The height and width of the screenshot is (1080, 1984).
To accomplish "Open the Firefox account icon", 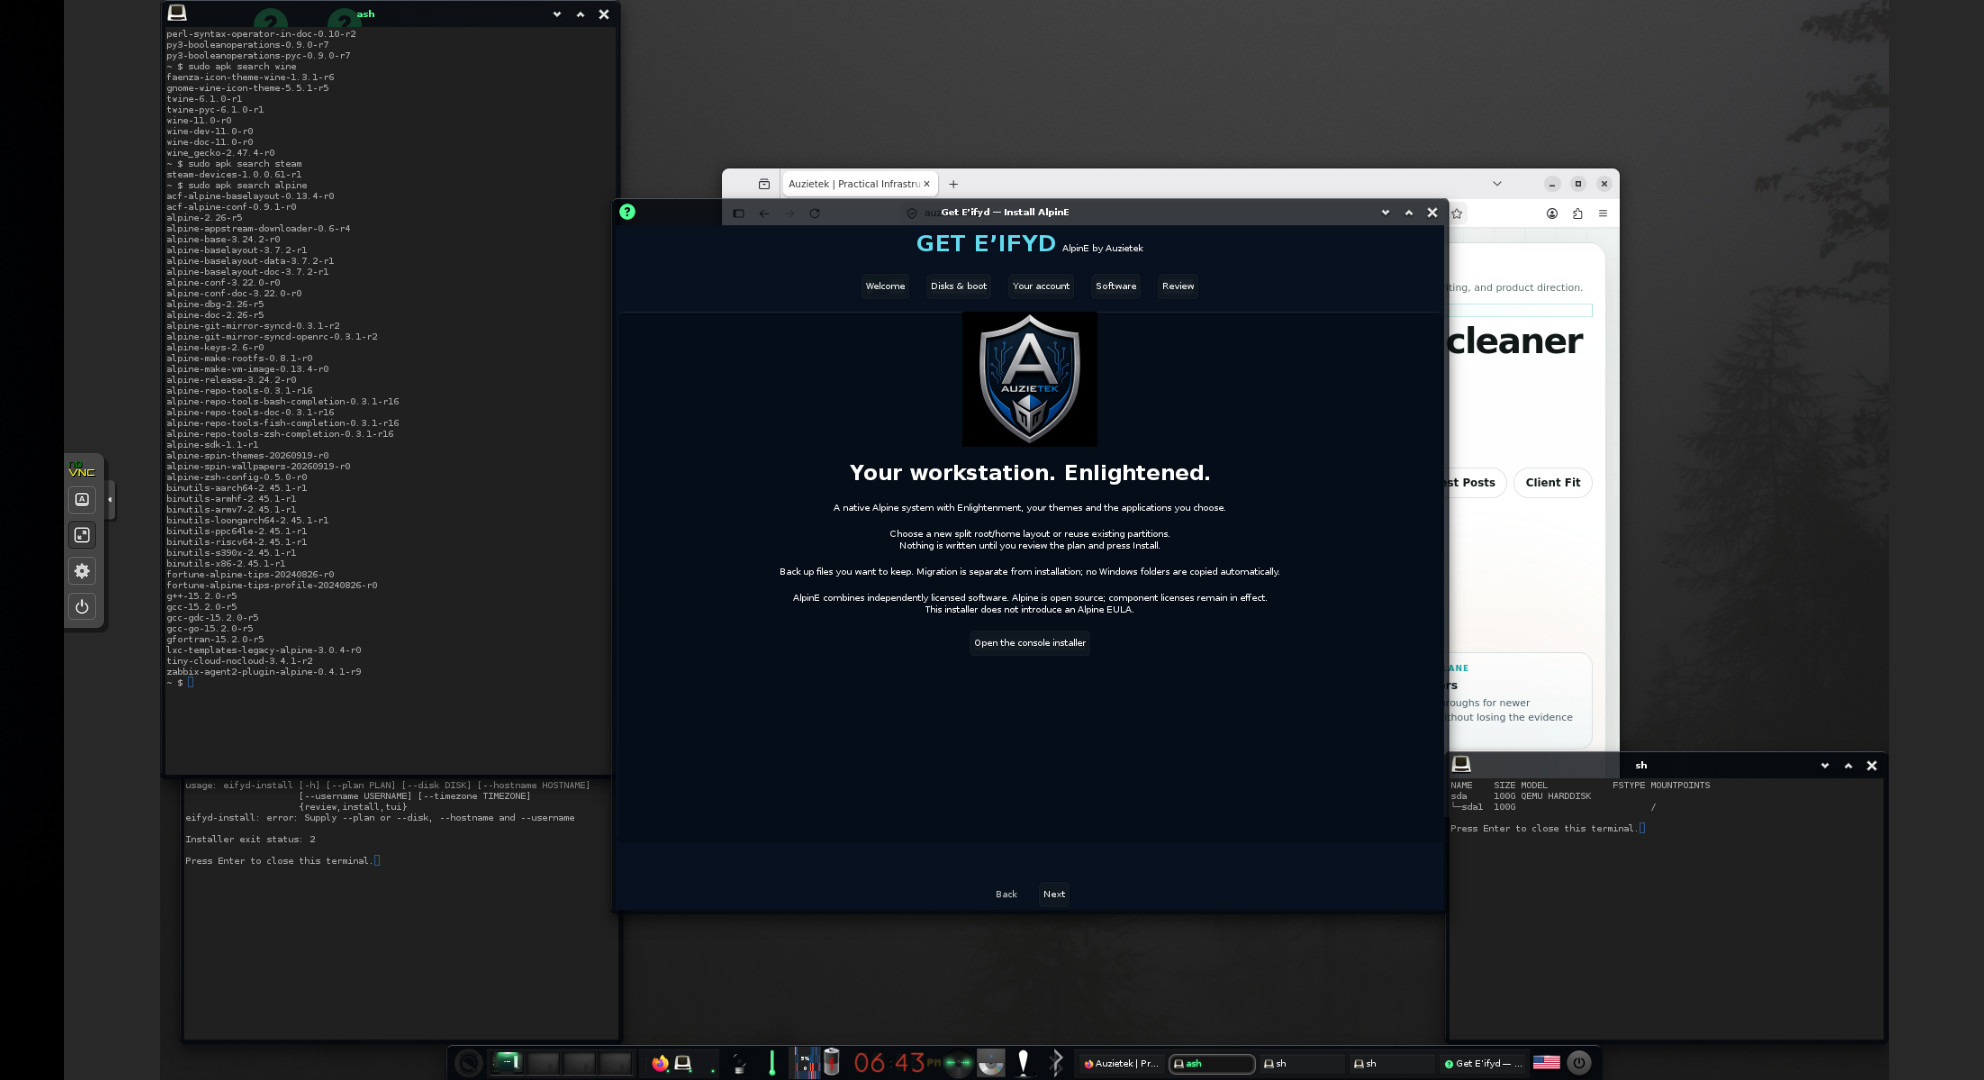I will pos(1552,213).
